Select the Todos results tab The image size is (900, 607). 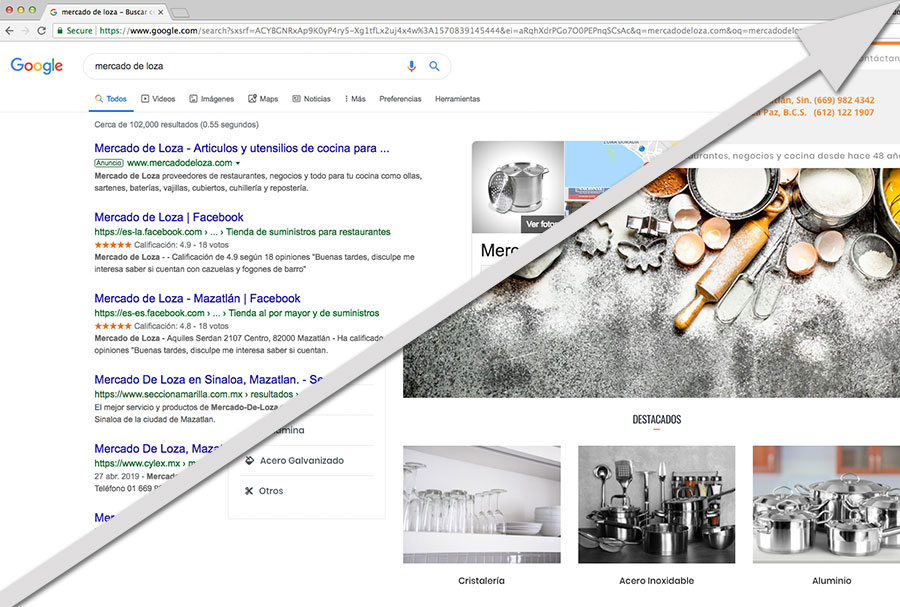(x=111, y=99)
